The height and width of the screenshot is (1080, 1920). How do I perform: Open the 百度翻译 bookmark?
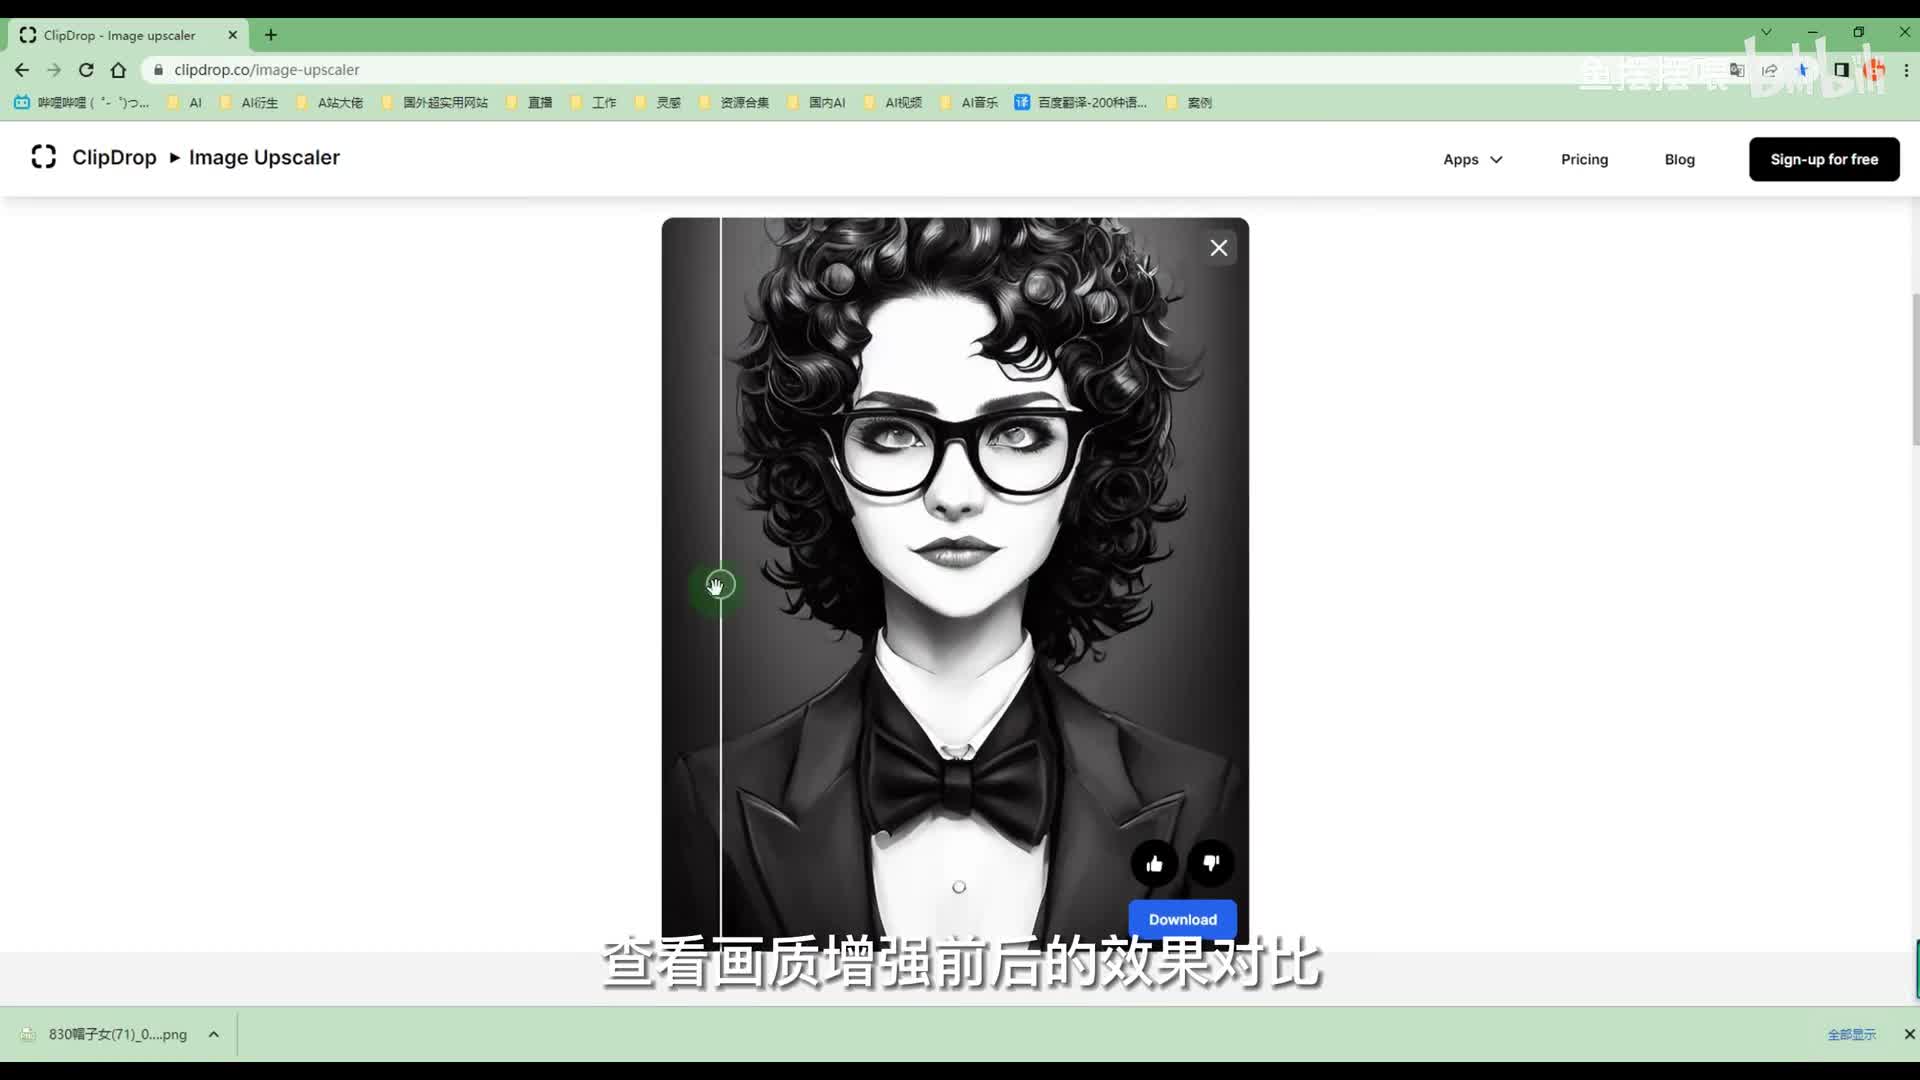pyautogui.click(x=1081, y=102)
